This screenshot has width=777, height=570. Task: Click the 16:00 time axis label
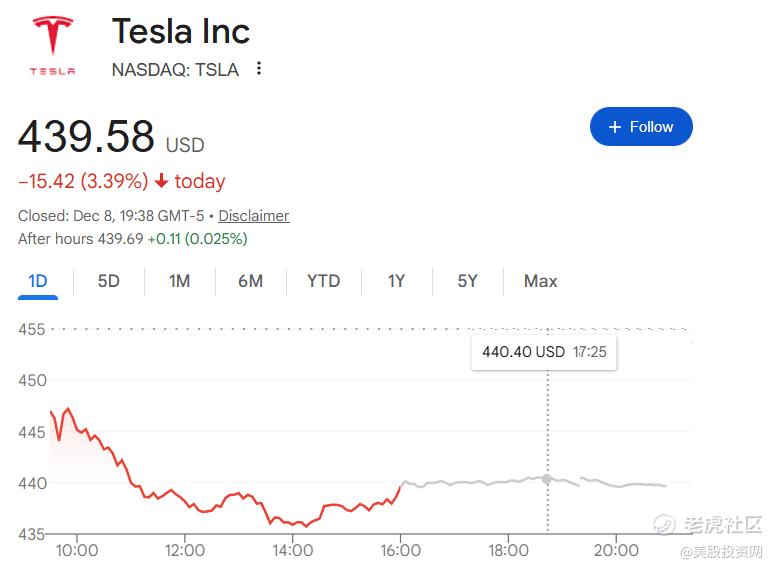[x=400, y=550]
